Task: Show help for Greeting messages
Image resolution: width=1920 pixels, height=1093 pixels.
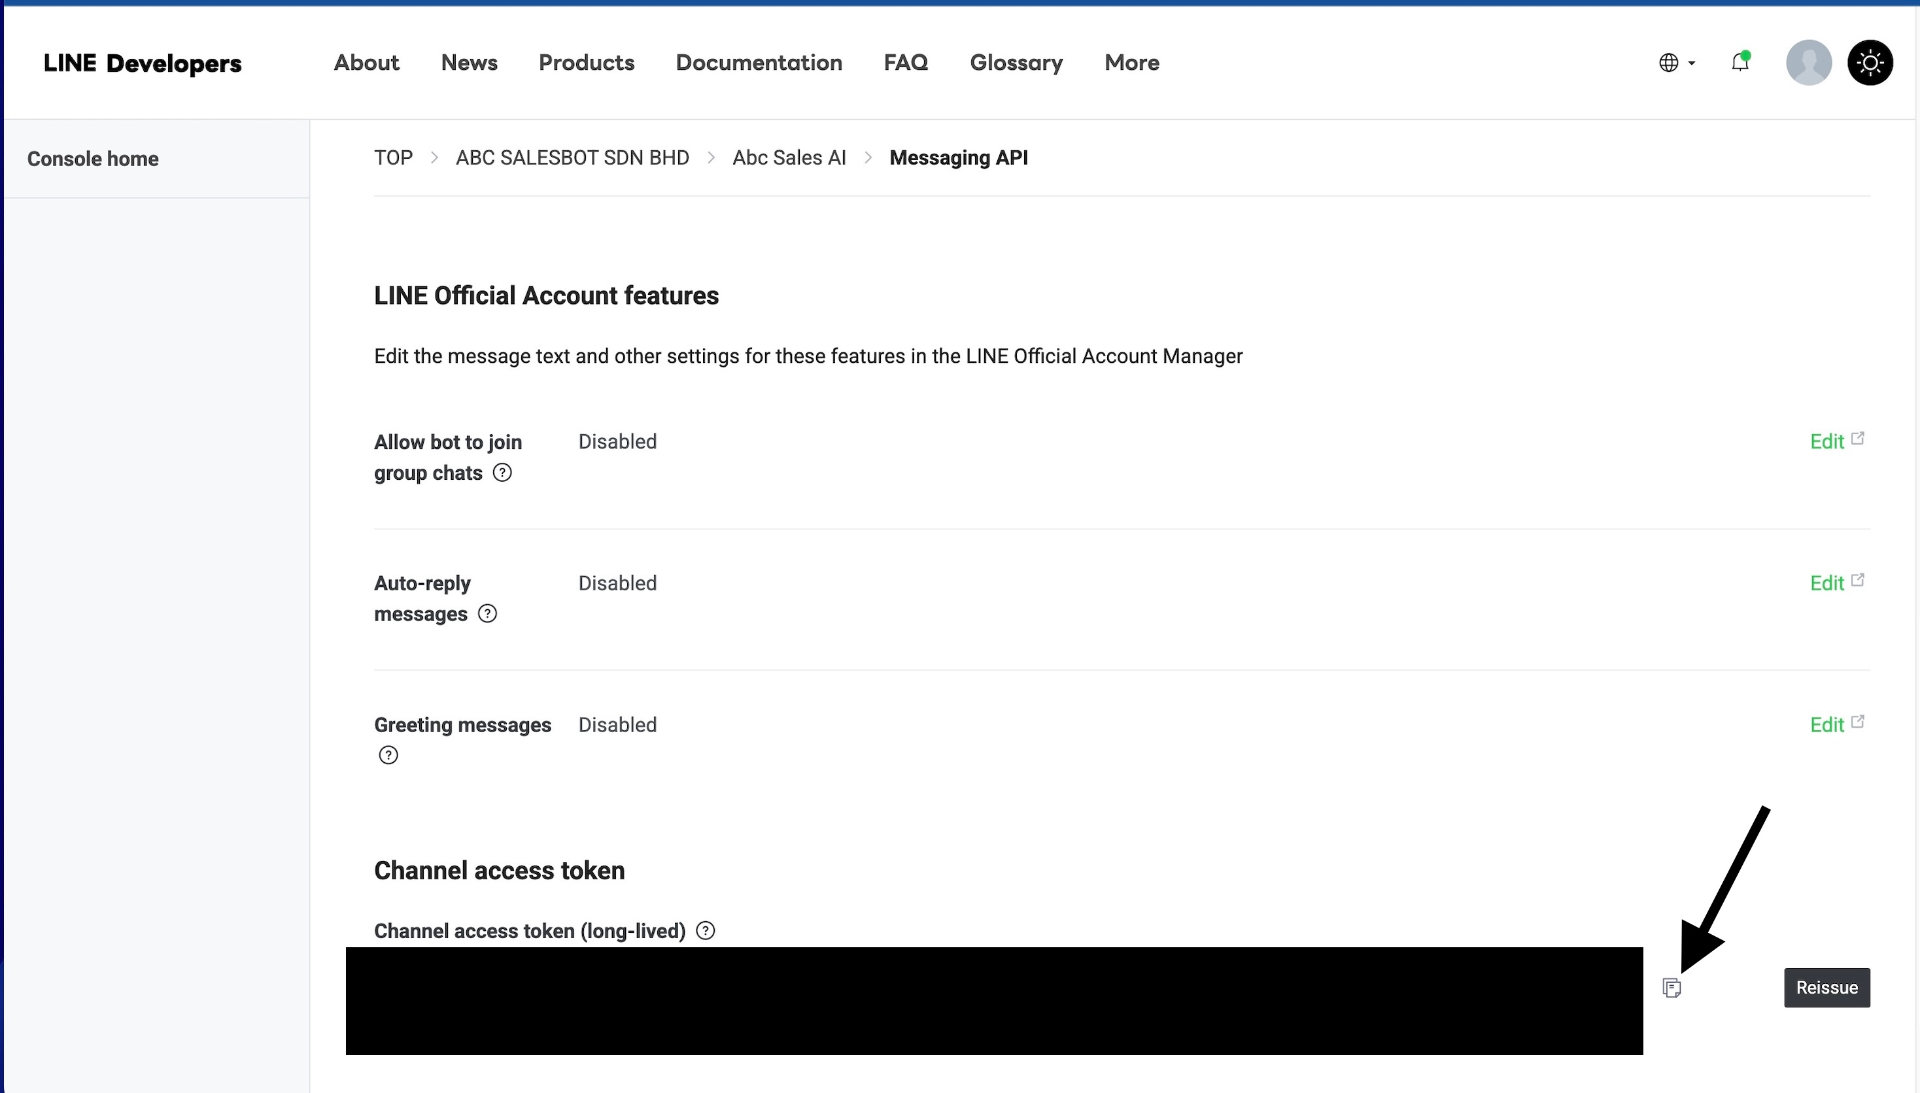Action: pyautogui.click(x=389, y=755)
